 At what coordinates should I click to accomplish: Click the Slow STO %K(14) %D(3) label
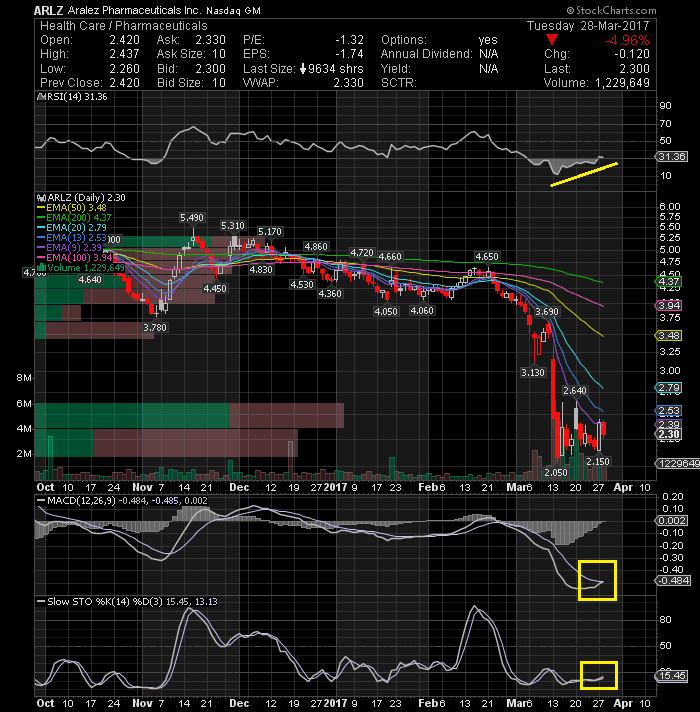105,602
